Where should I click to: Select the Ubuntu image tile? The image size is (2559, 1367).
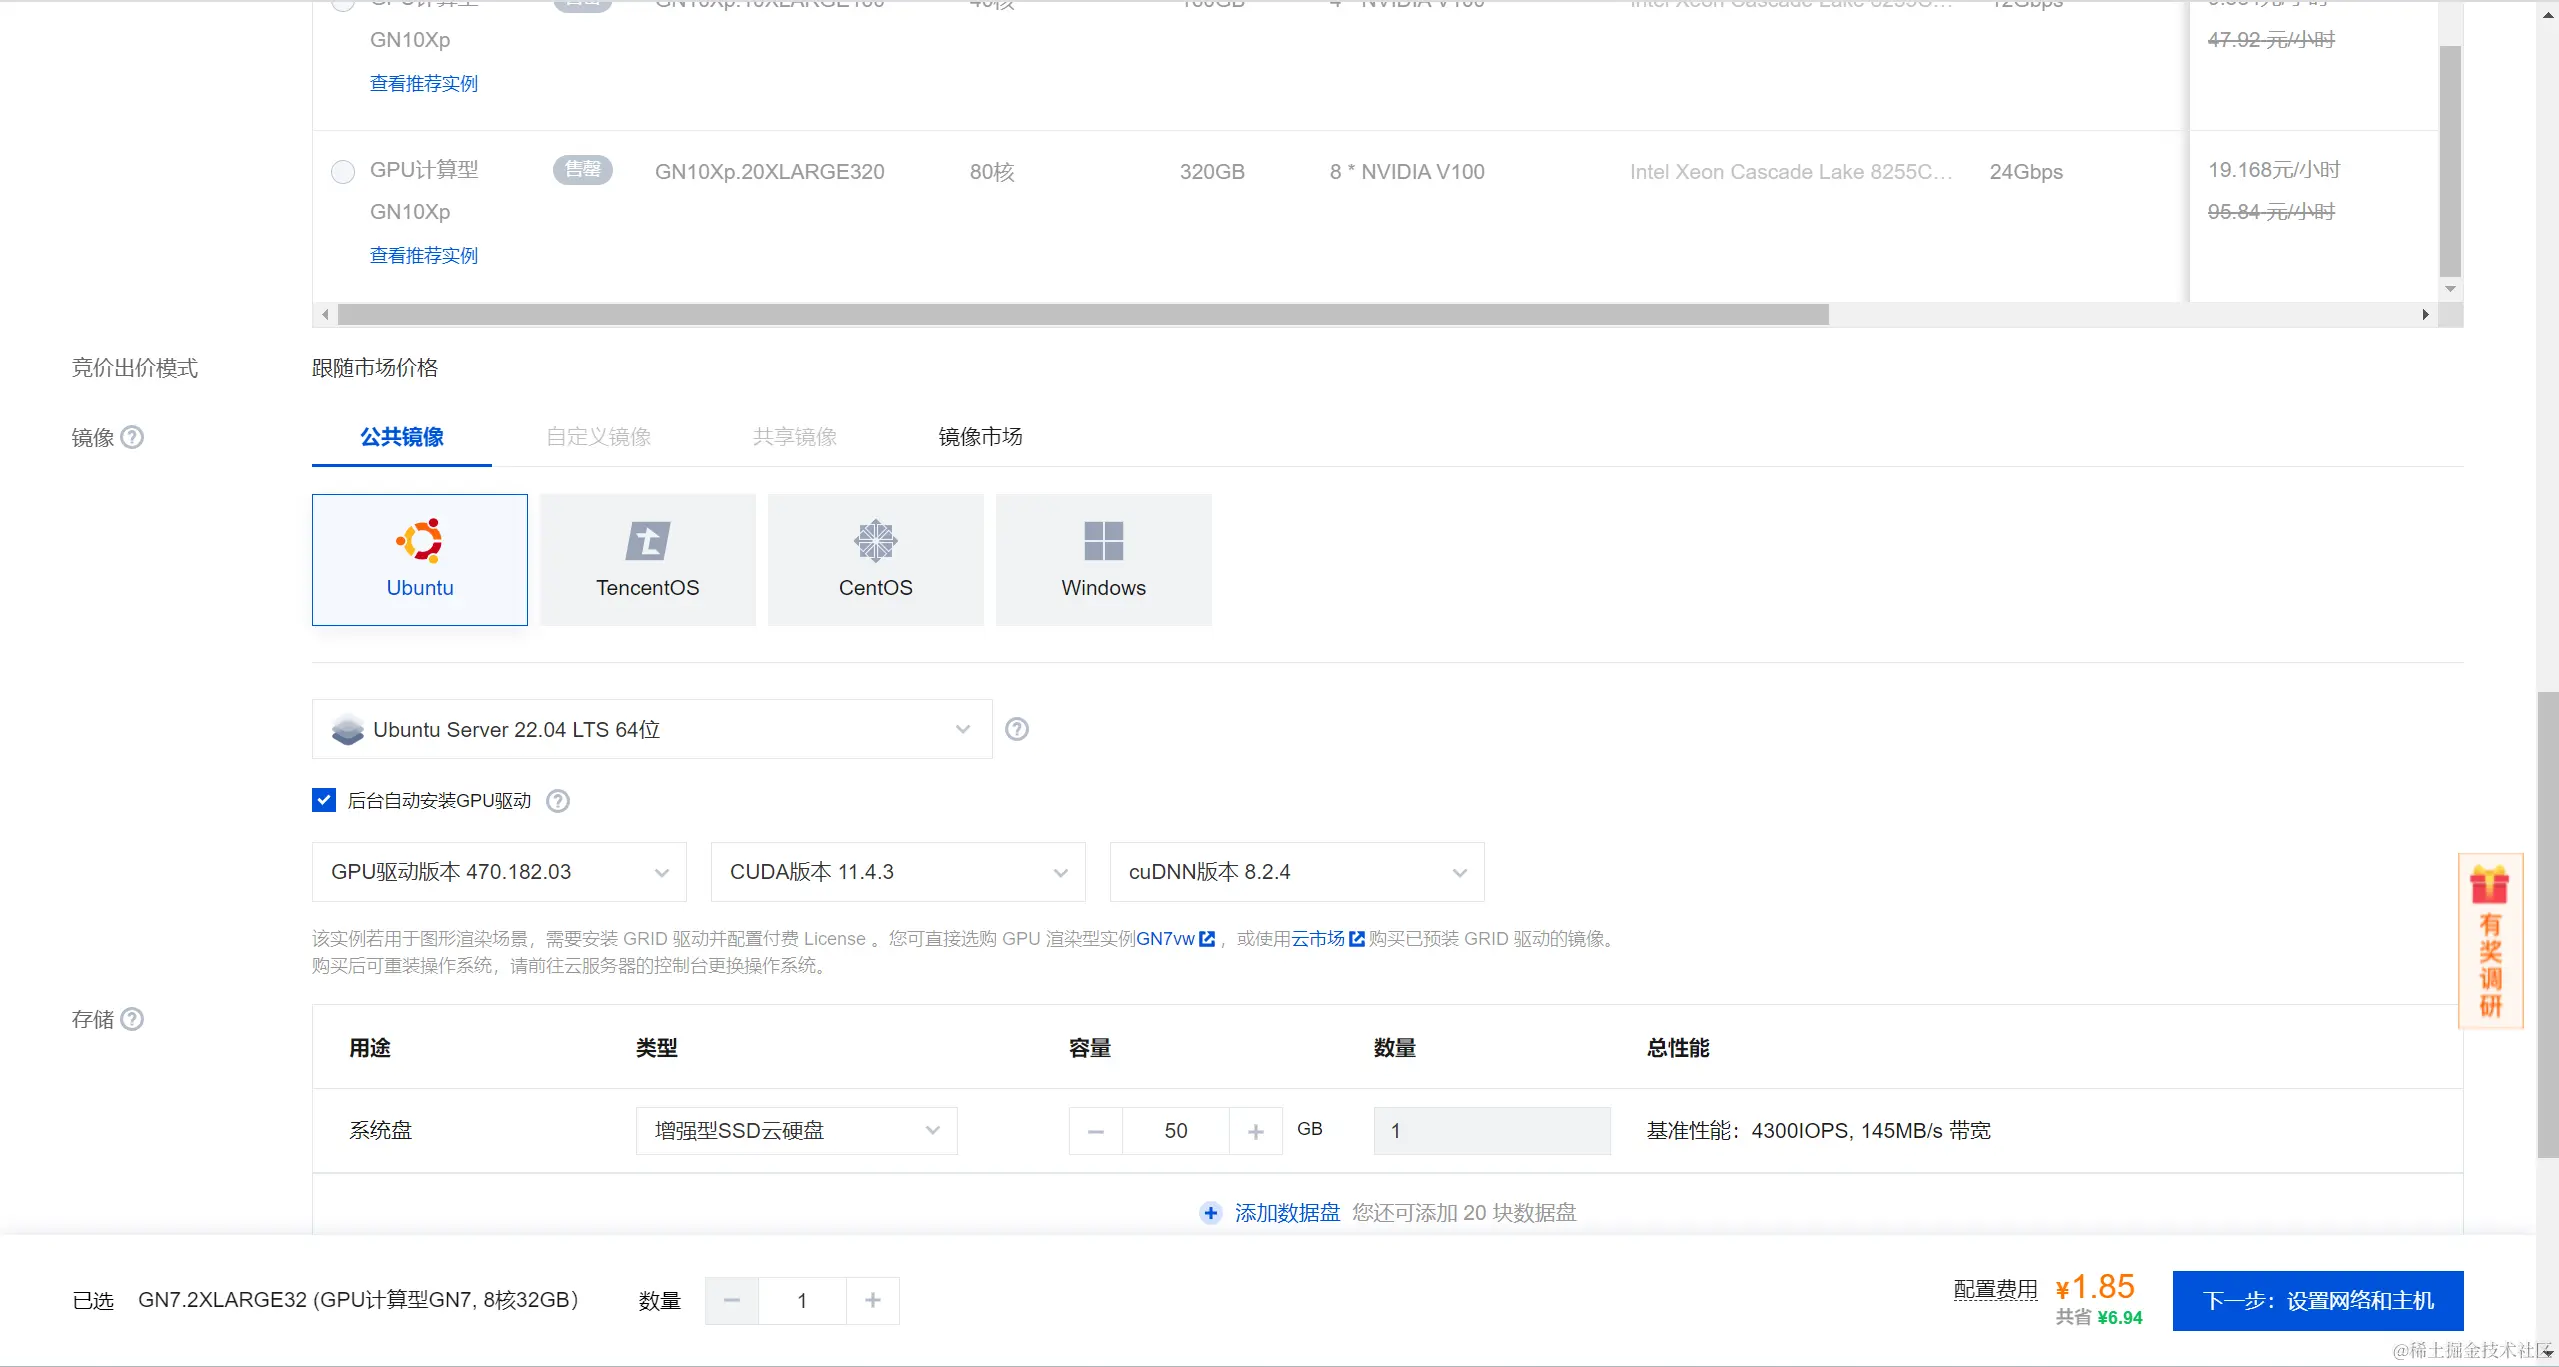[x=419, y=559]
